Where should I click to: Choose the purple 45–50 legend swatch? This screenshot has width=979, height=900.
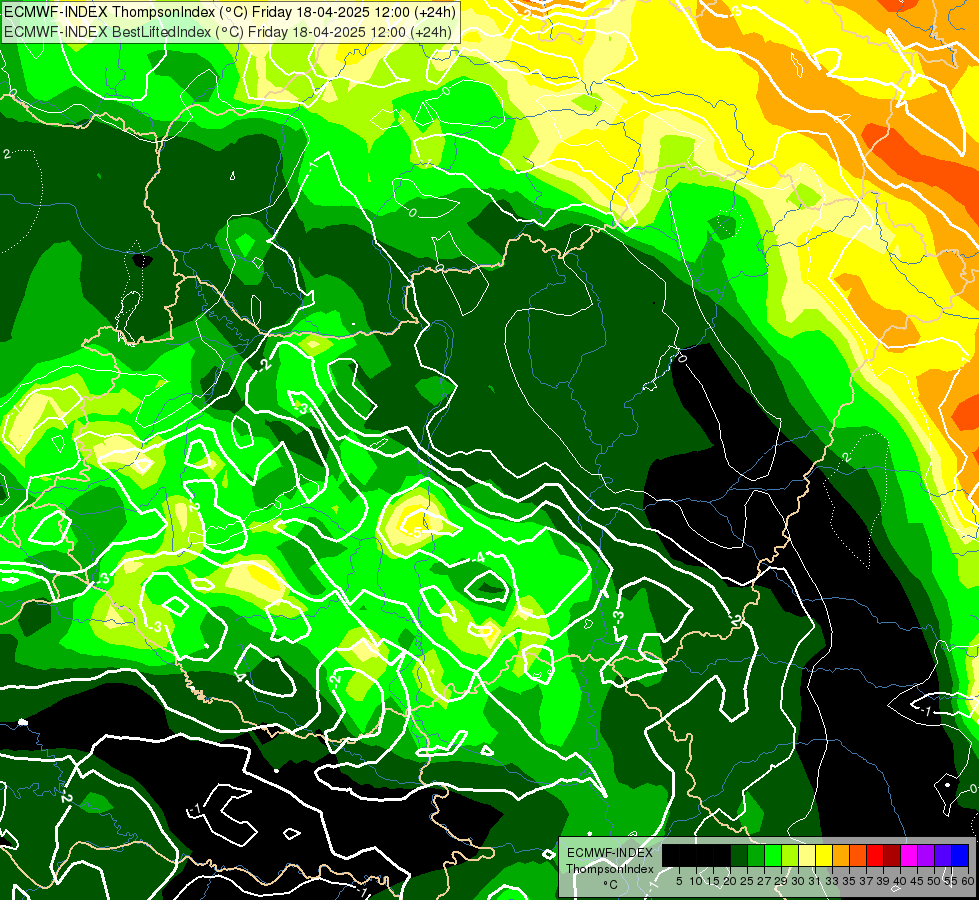point(926,855)
